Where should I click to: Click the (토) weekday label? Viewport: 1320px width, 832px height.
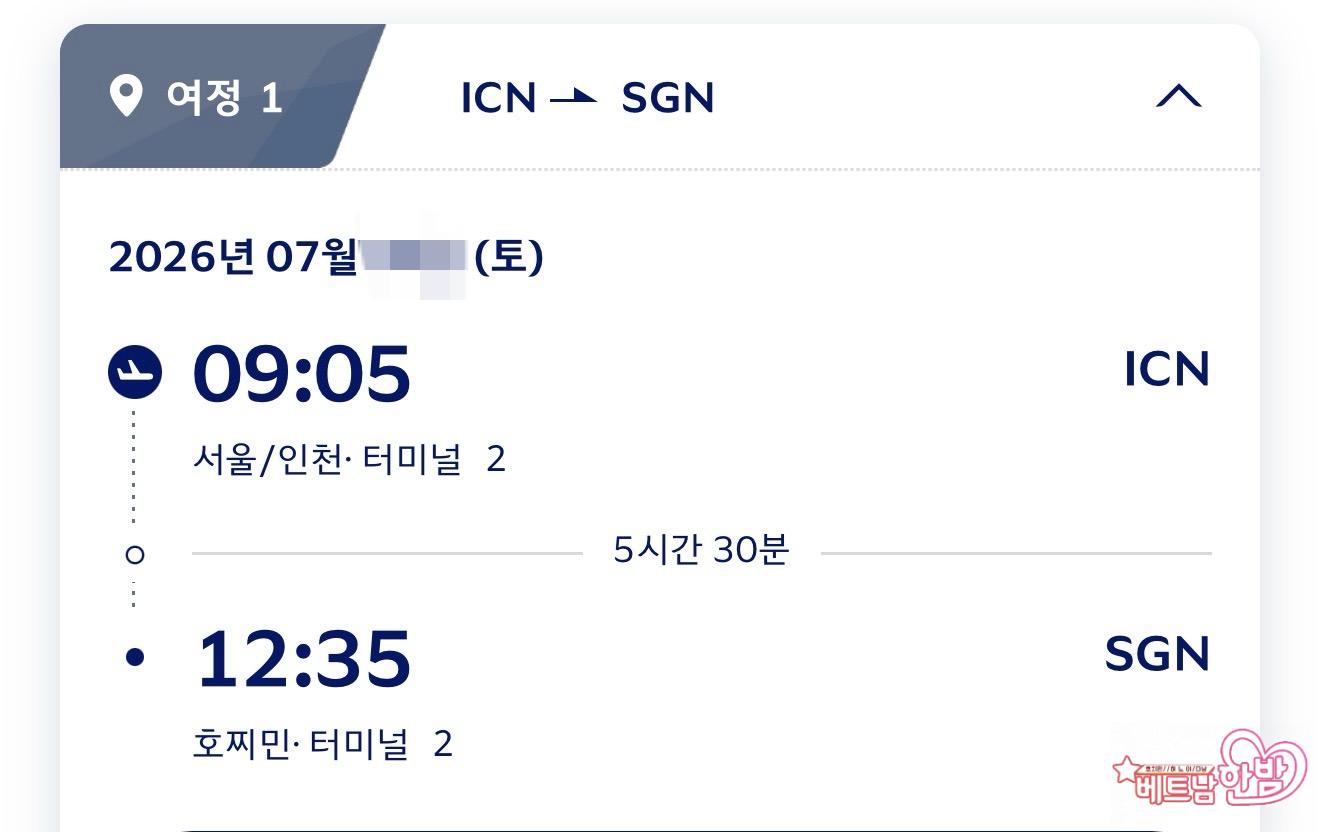(x=508, y=257)
